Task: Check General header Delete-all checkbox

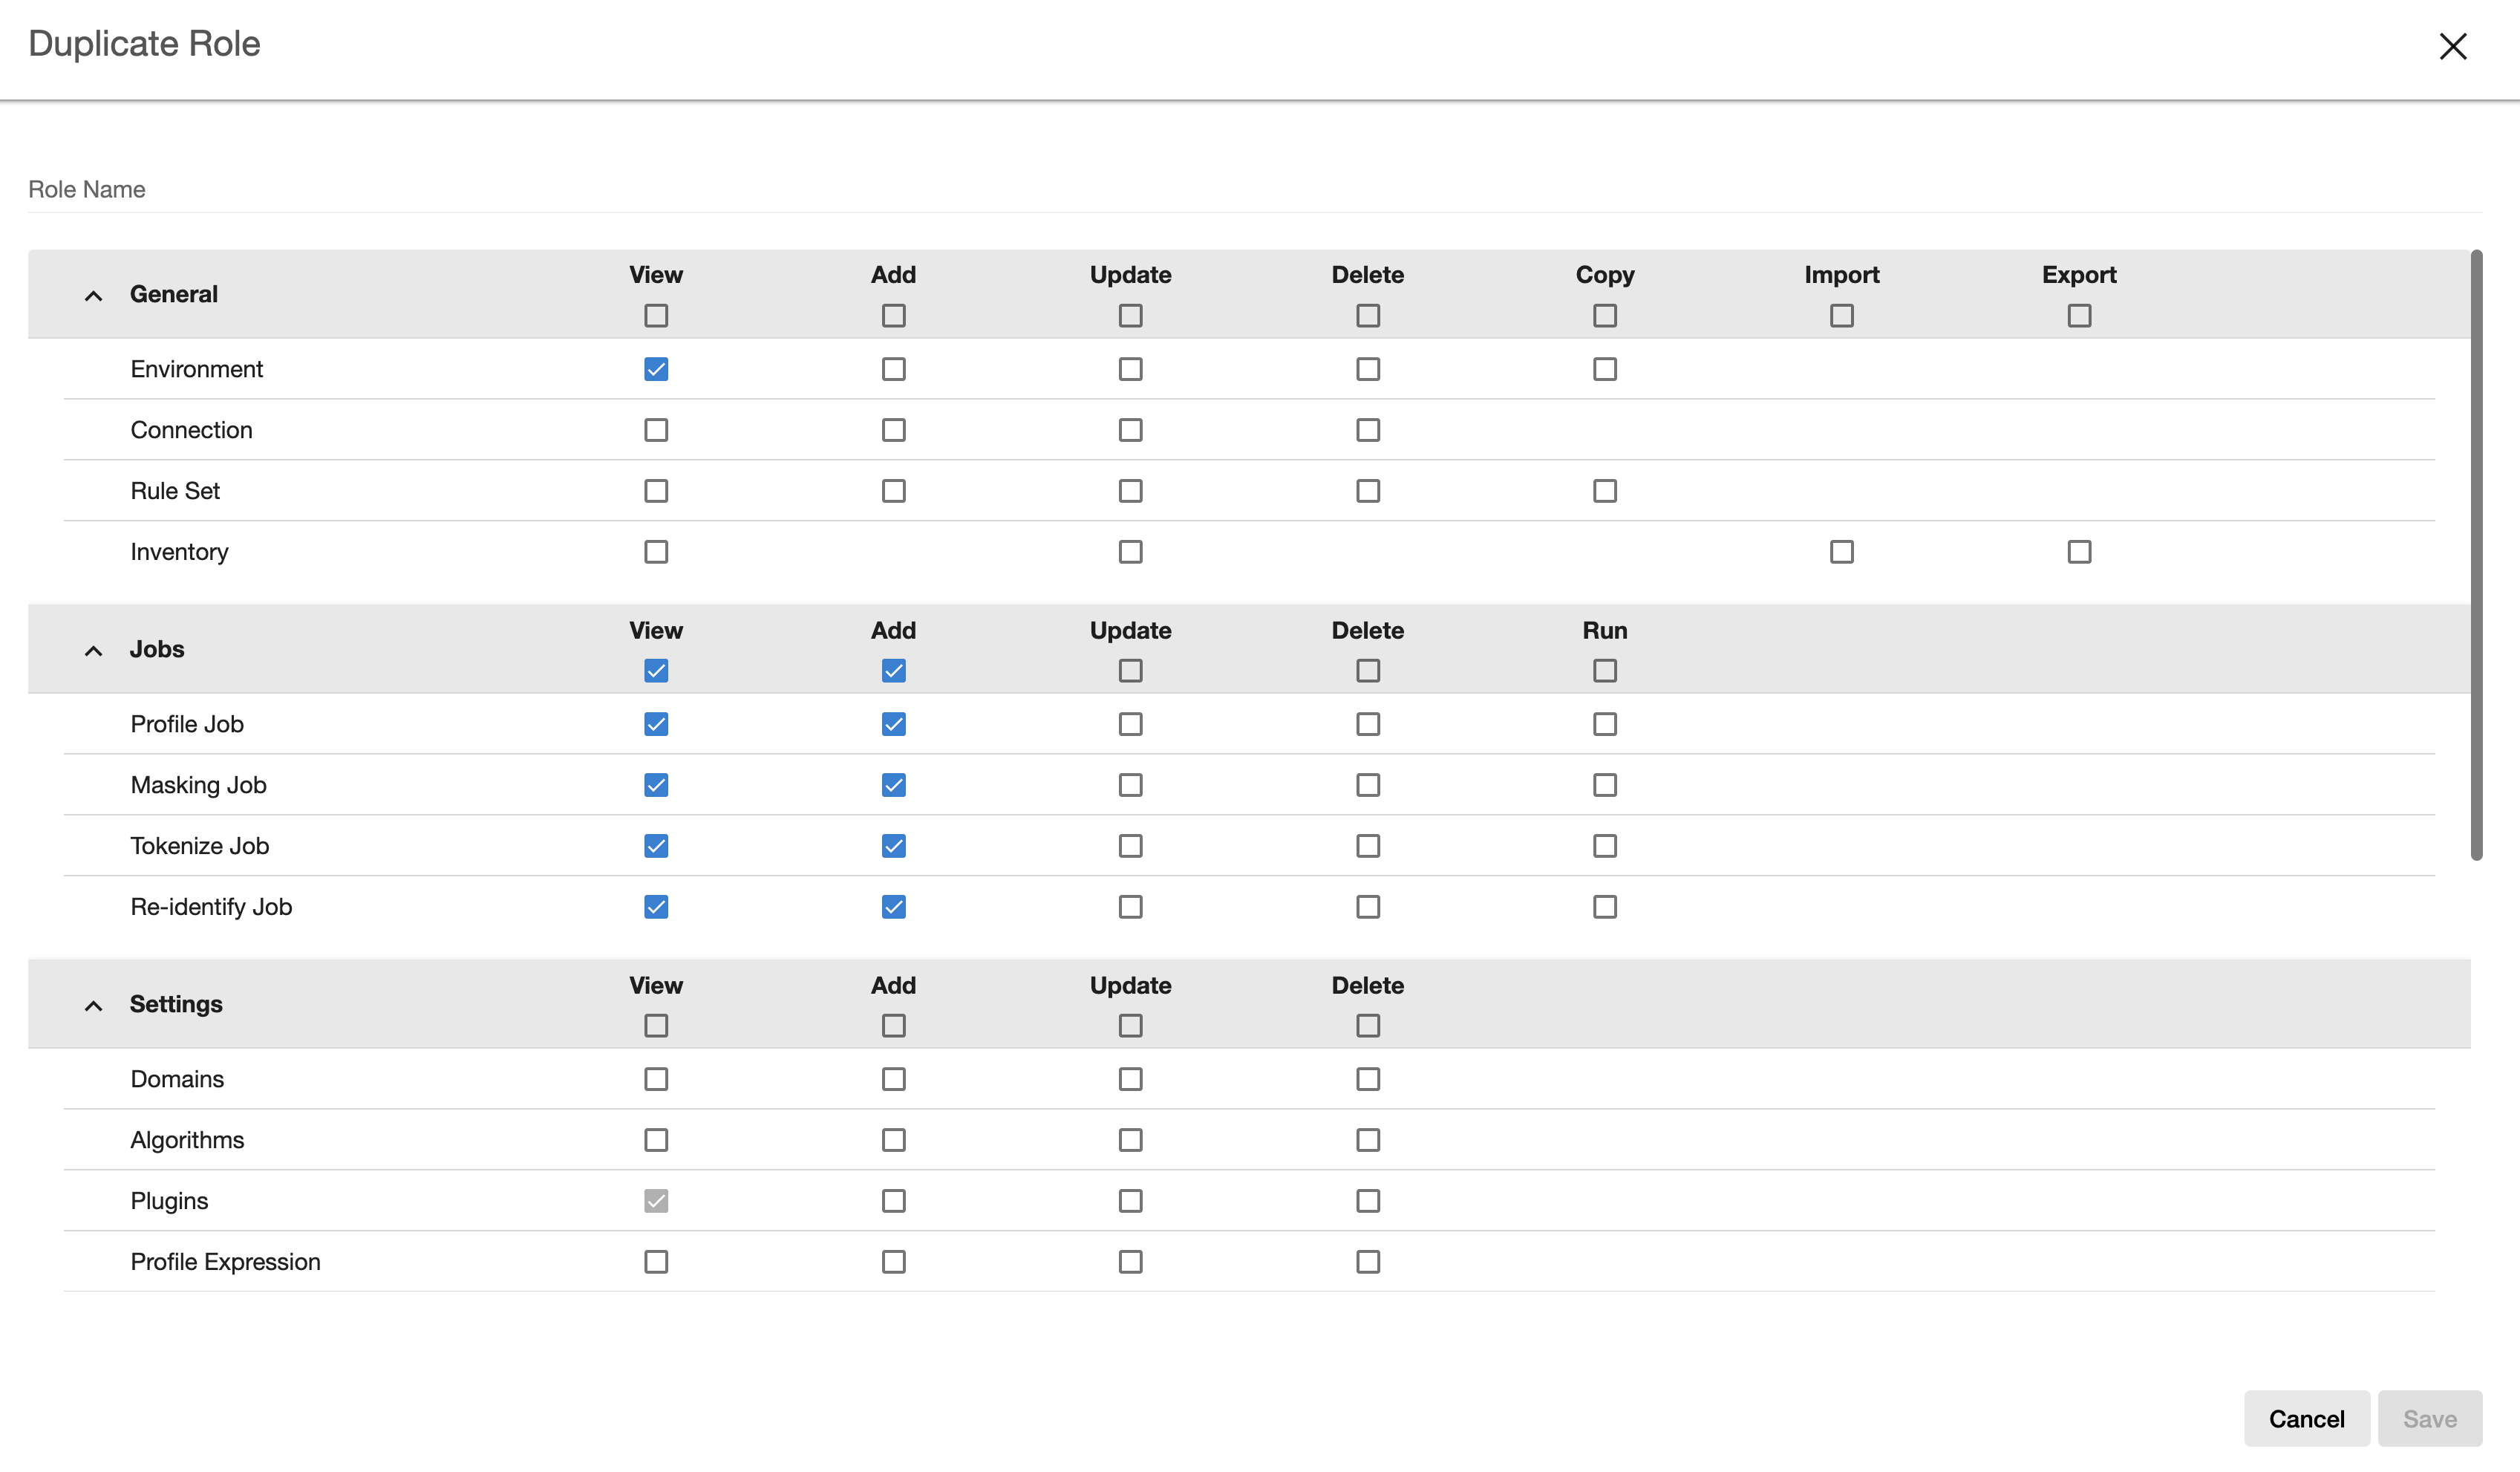Action: (1367, 316)
